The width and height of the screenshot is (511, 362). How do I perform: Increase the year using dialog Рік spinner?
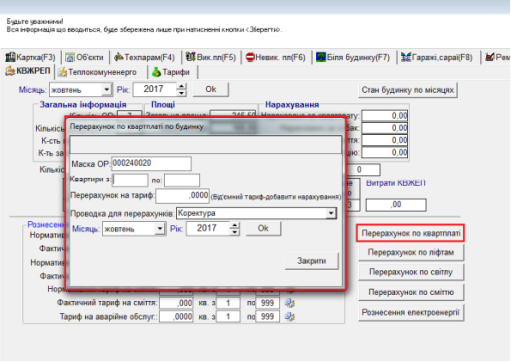[235, 225]
